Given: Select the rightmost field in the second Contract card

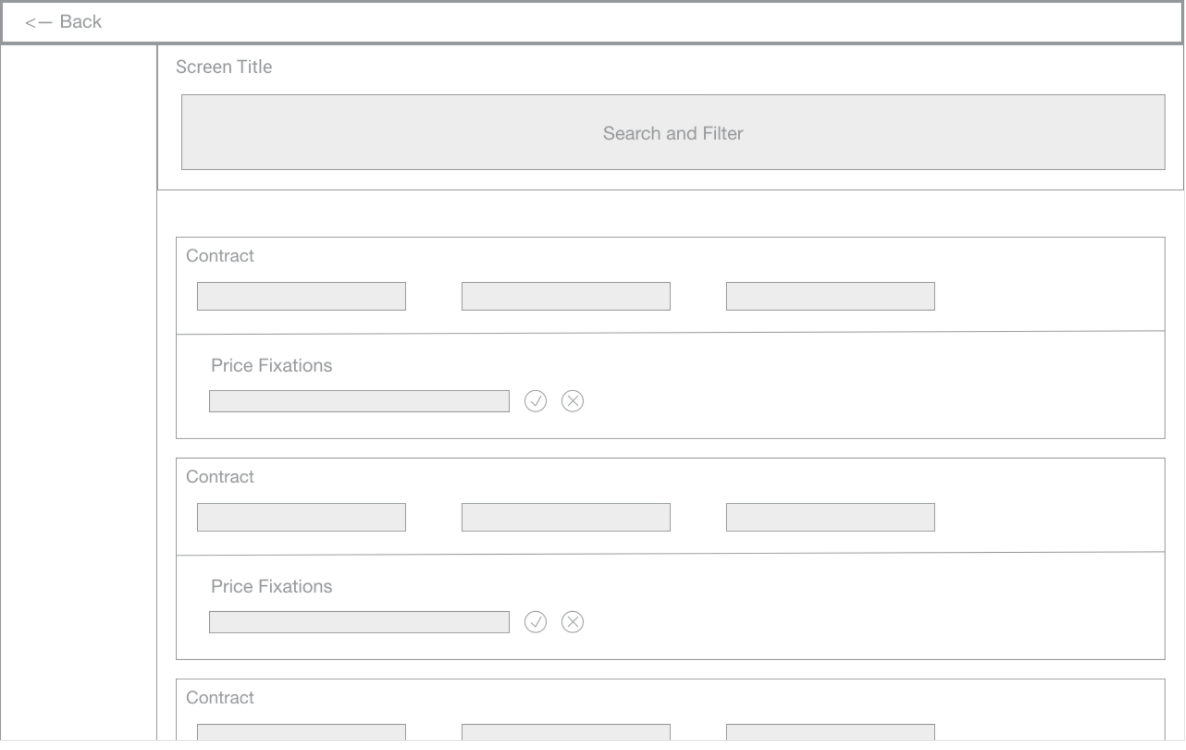Looking at the screenshot, I should click(831, 517).
